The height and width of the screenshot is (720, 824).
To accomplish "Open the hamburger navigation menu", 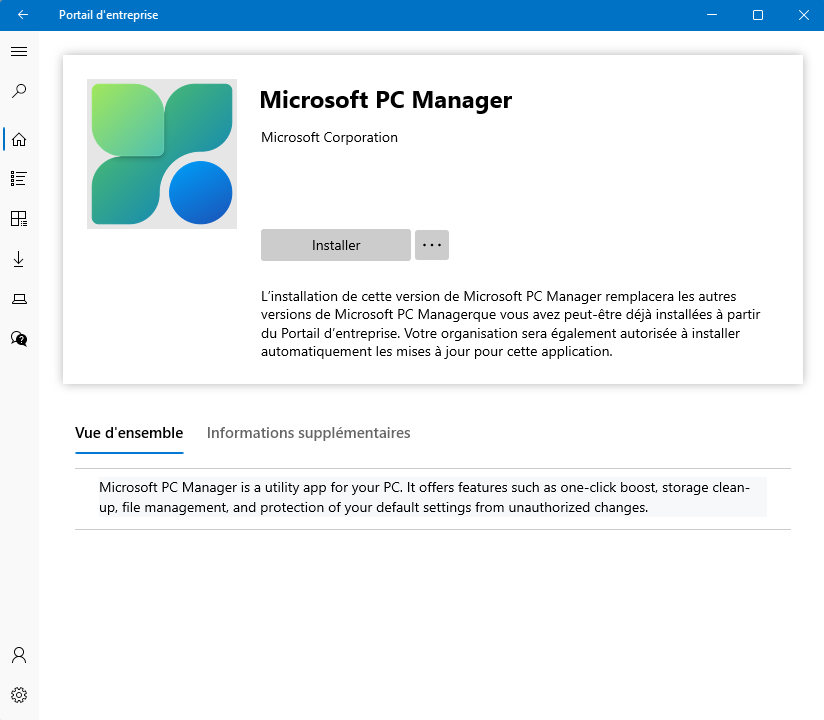I will click(19, 52).
